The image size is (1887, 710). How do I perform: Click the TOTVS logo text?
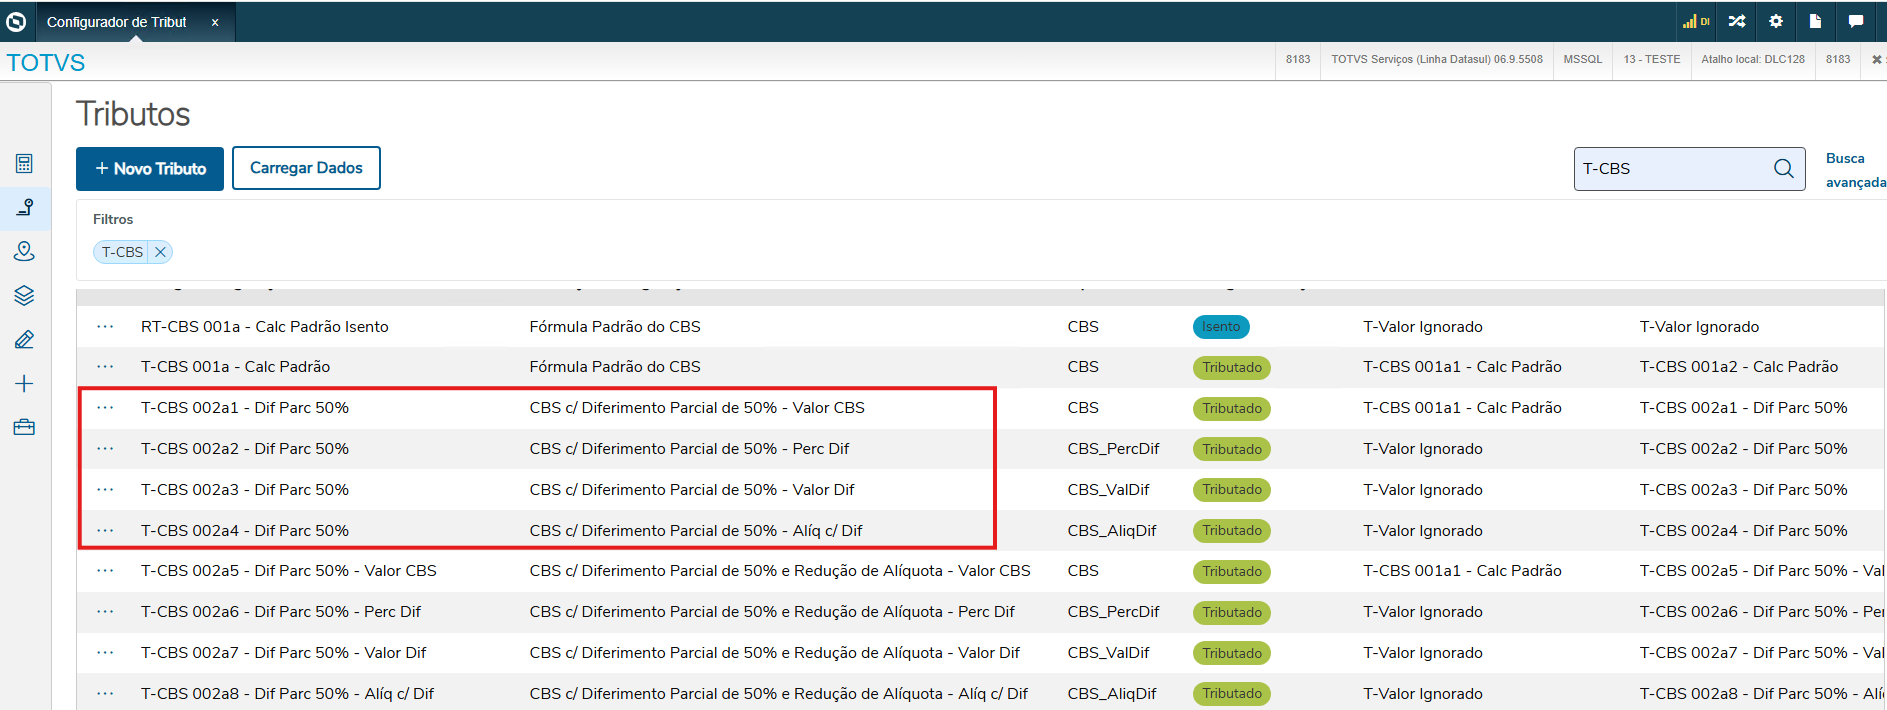[46, 62]
